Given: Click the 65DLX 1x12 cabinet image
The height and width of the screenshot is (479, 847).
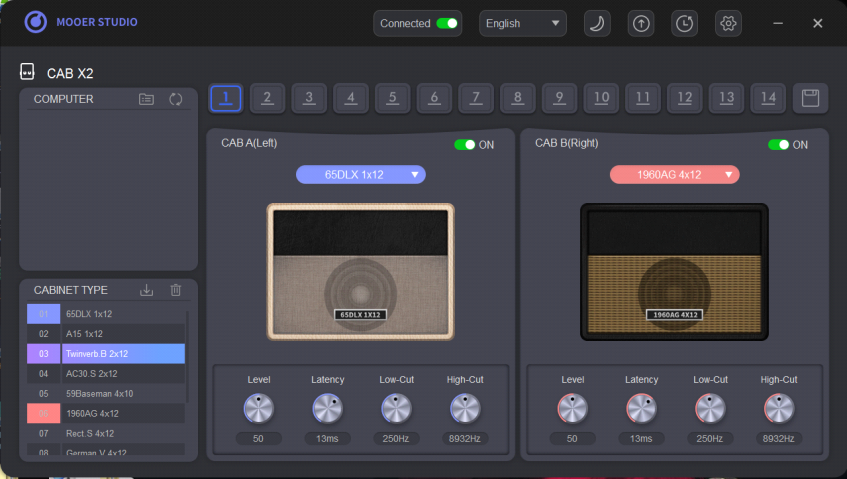Looking at the screenshot, I should 360,272.
